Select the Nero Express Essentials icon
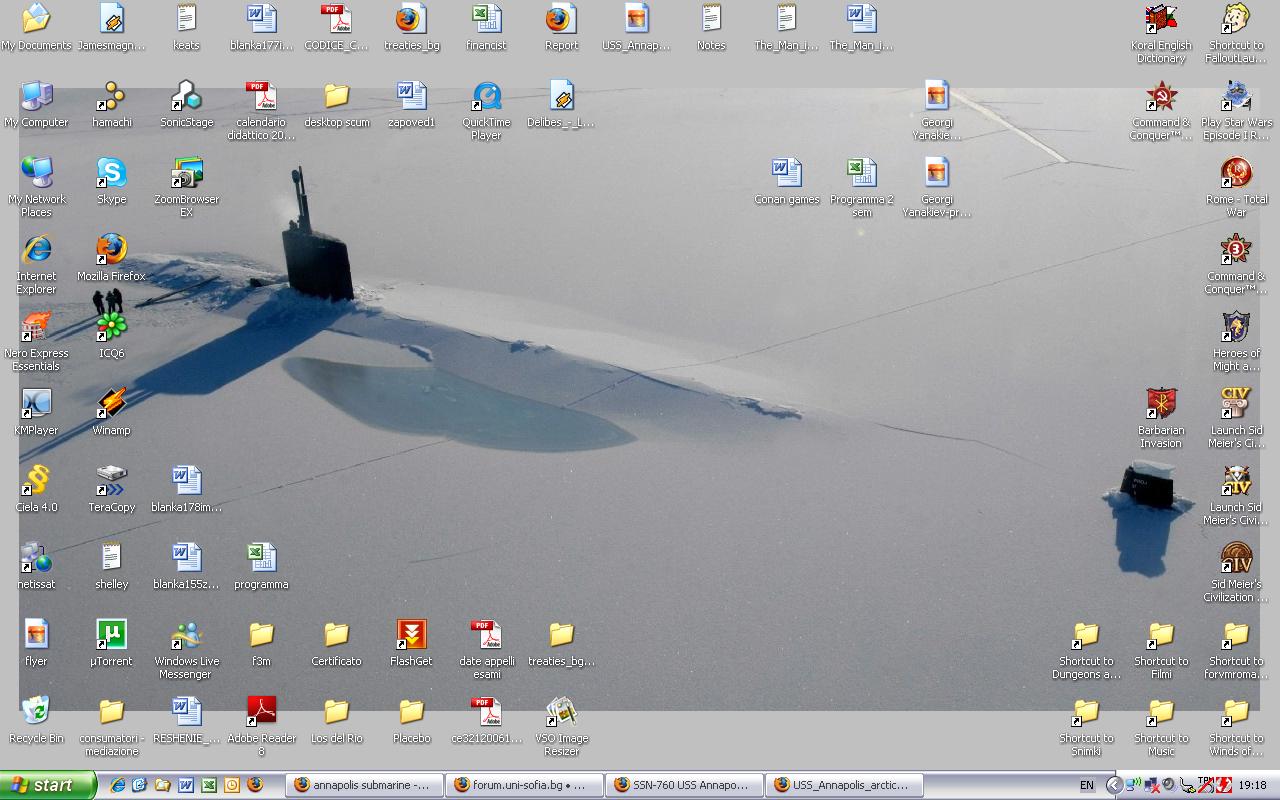Image resolution: width=1280 pixels, height=800 pixels. (x=36, y=328)
